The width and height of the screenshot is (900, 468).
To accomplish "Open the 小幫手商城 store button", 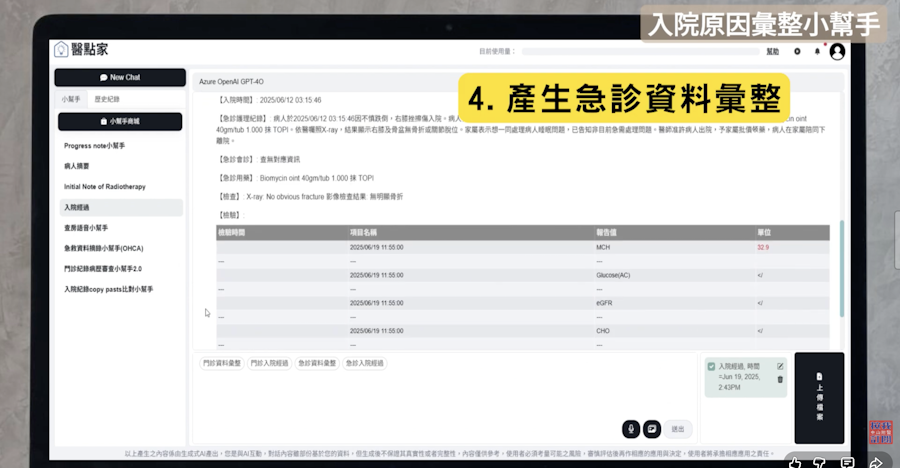I will (x=120, y=121).
